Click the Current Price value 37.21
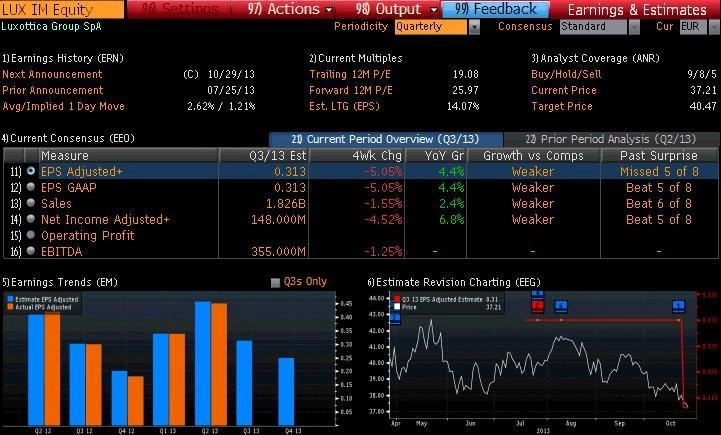This screenshot has width=721, height=435. pos(703,90)
